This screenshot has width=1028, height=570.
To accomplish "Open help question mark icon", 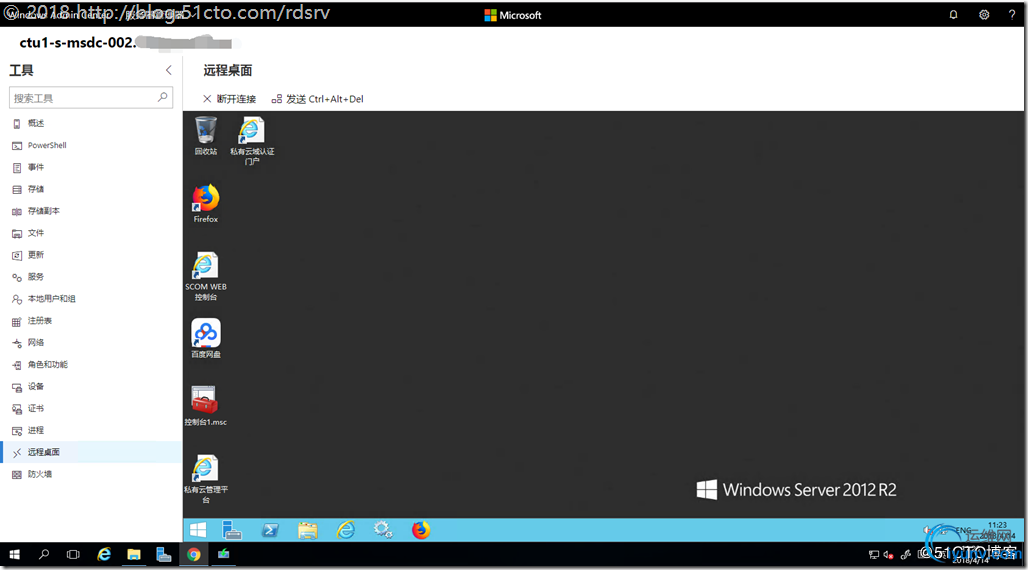I will [1012, 14].
